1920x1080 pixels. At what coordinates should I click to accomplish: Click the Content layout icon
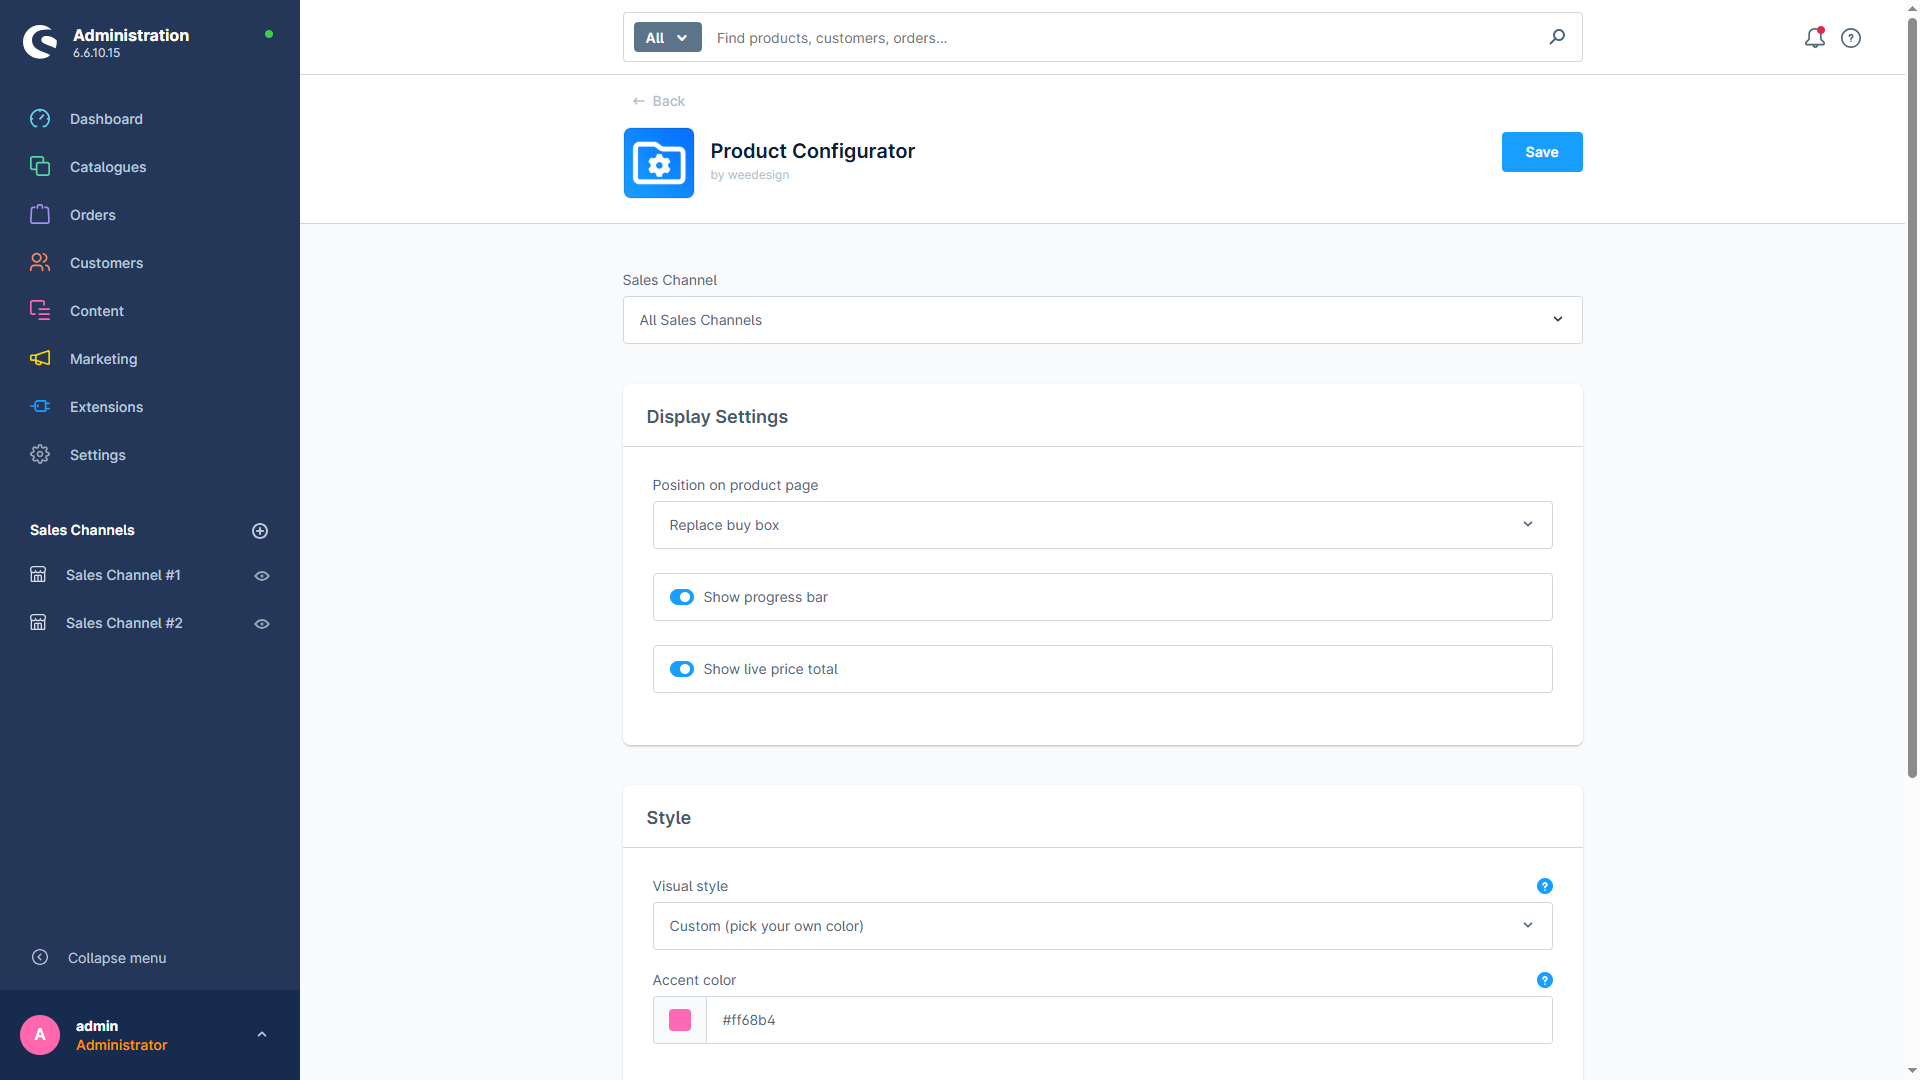click(40, 310)
